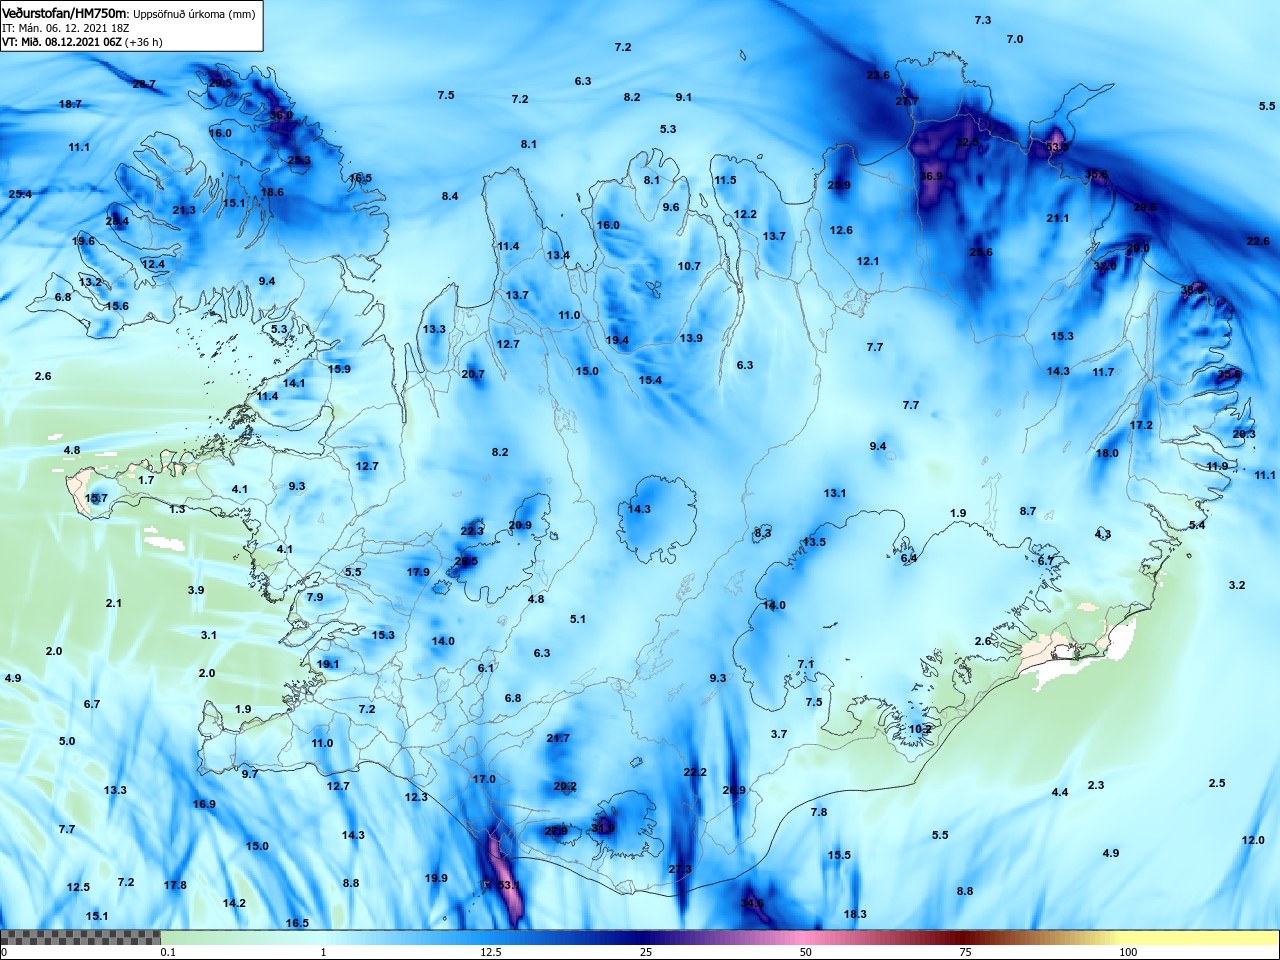Screen dimensions: 1280x960
Task: Select the 18.7 precipitation value
Action: [x=70, y=104]
